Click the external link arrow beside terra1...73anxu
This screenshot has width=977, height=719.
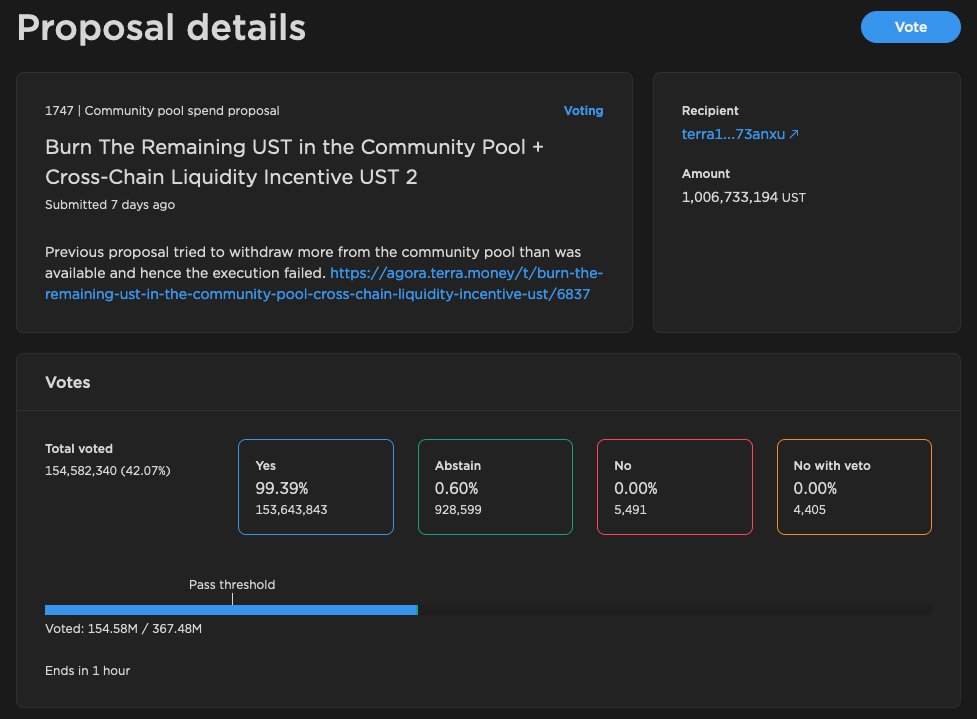coord(795,133)
